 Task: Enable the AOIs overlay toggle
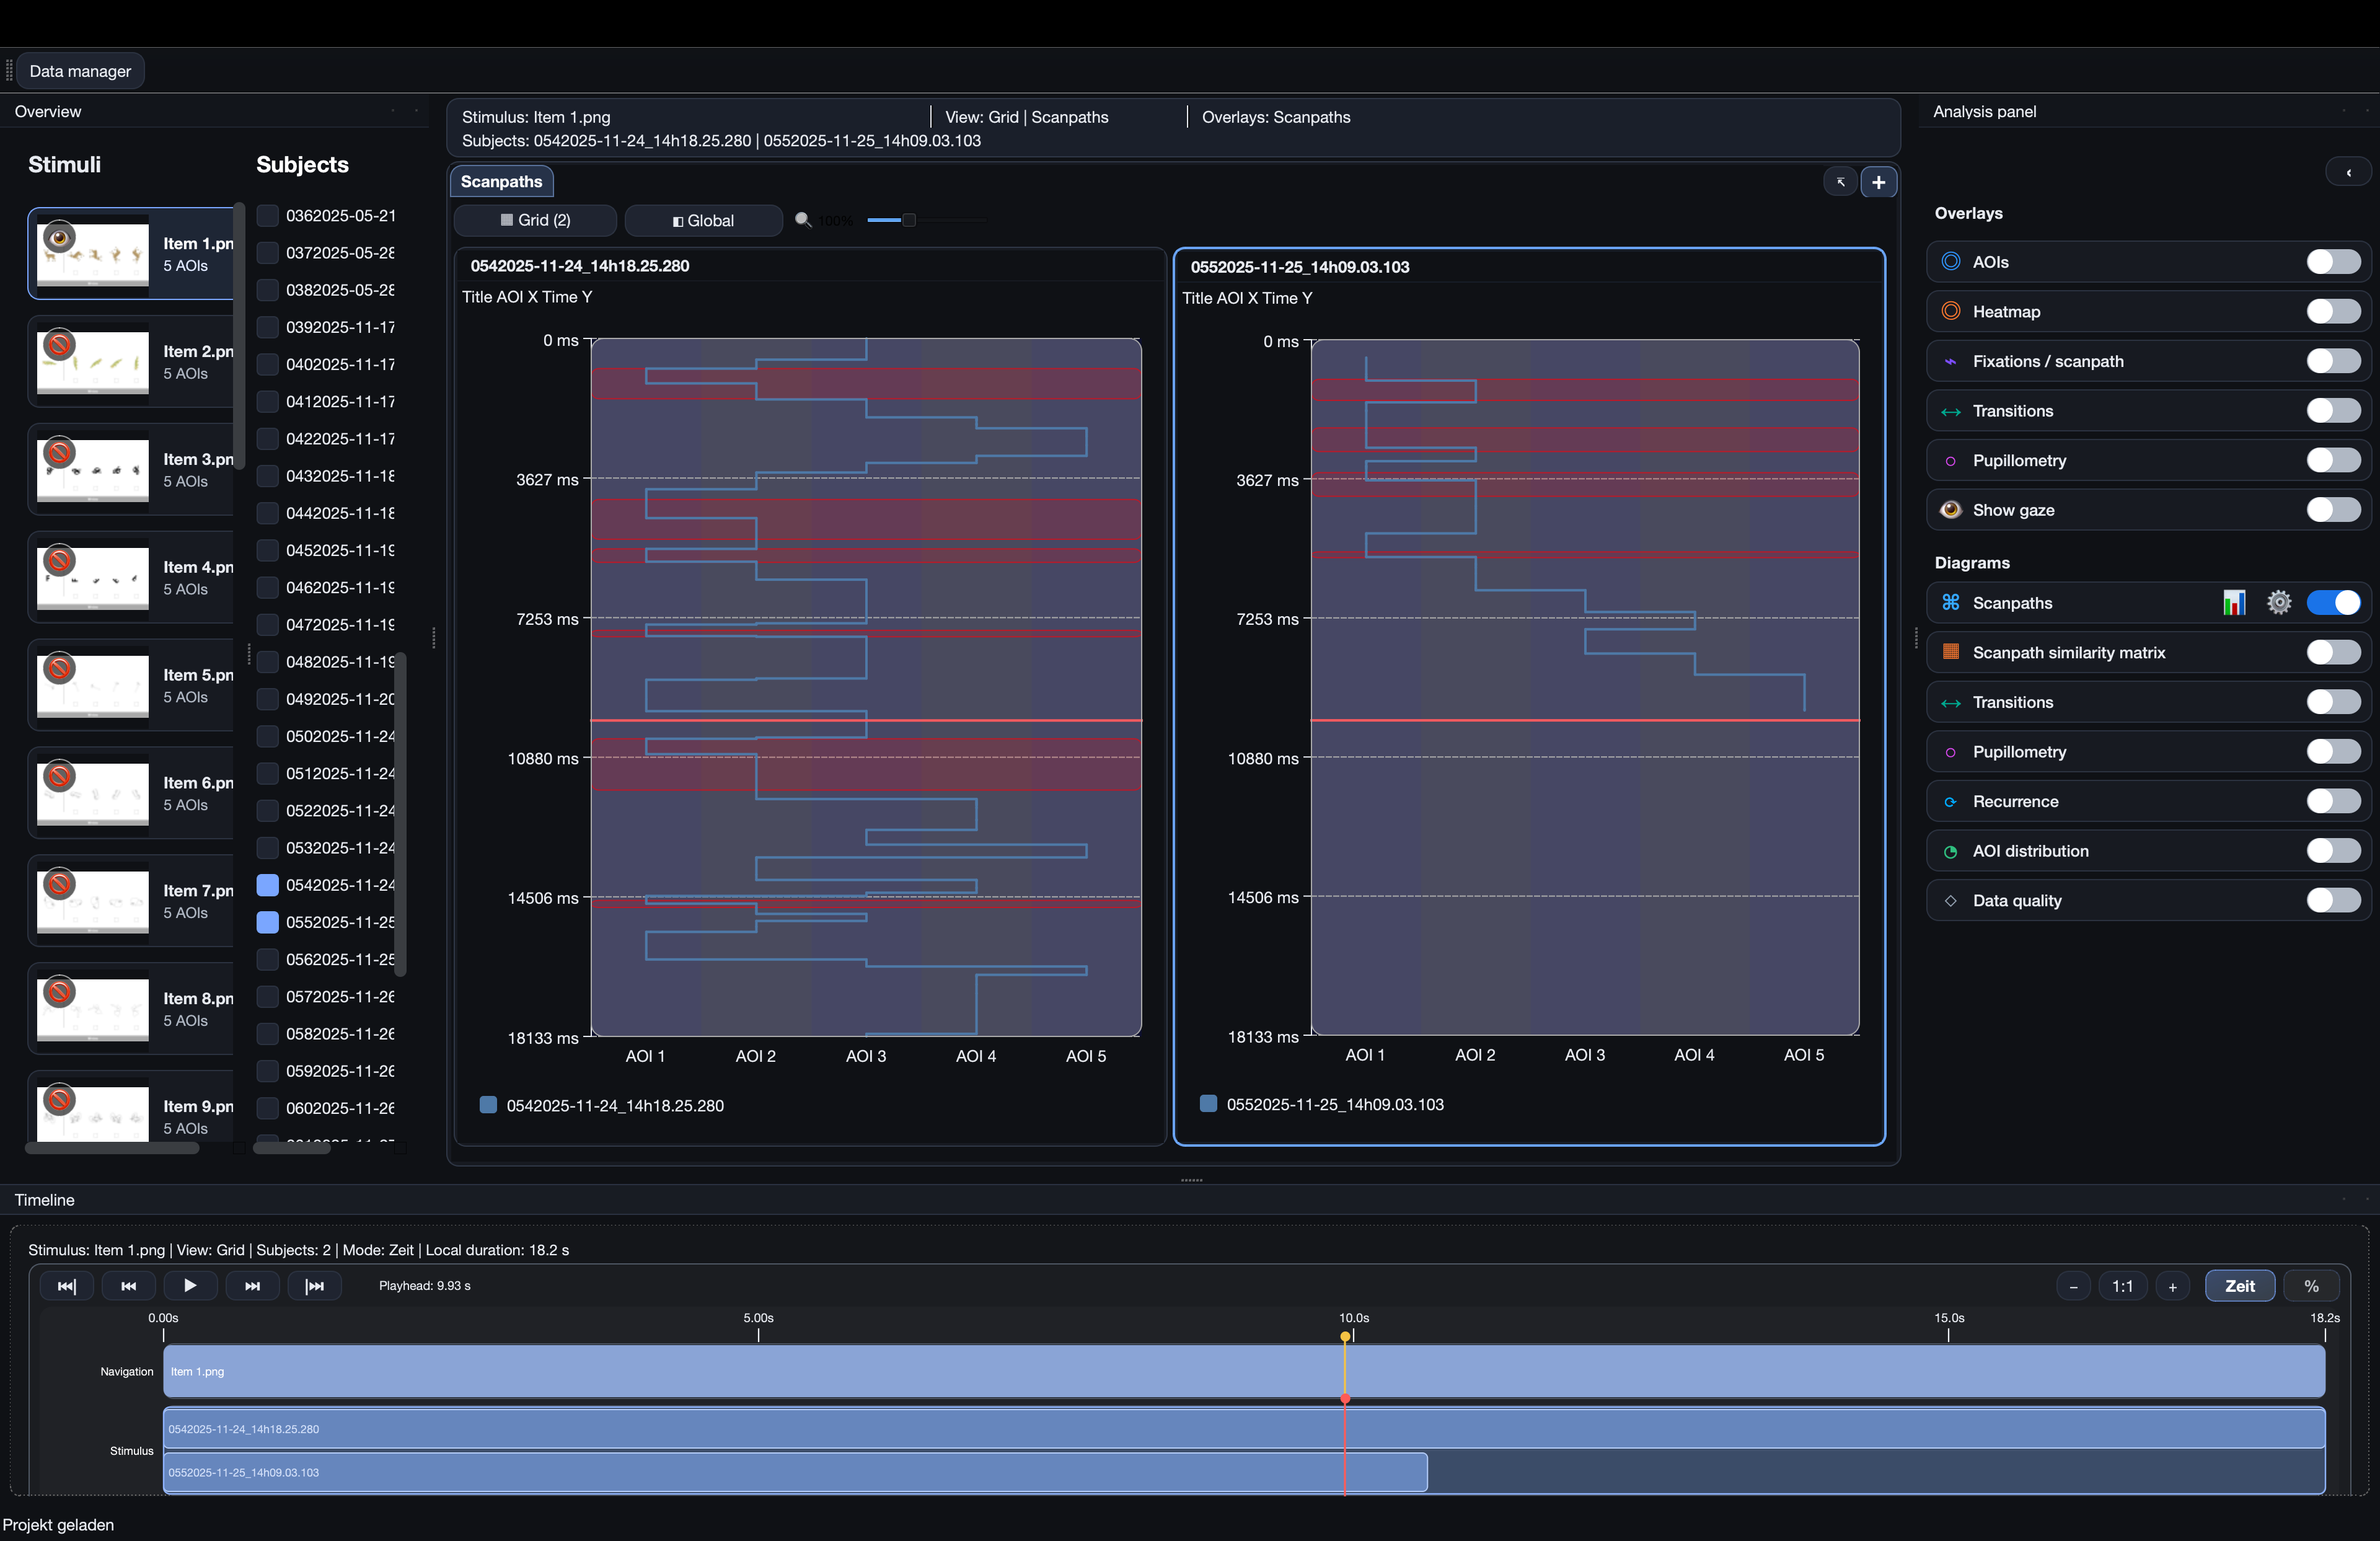pyautogui.click(x=2333, y=261)
